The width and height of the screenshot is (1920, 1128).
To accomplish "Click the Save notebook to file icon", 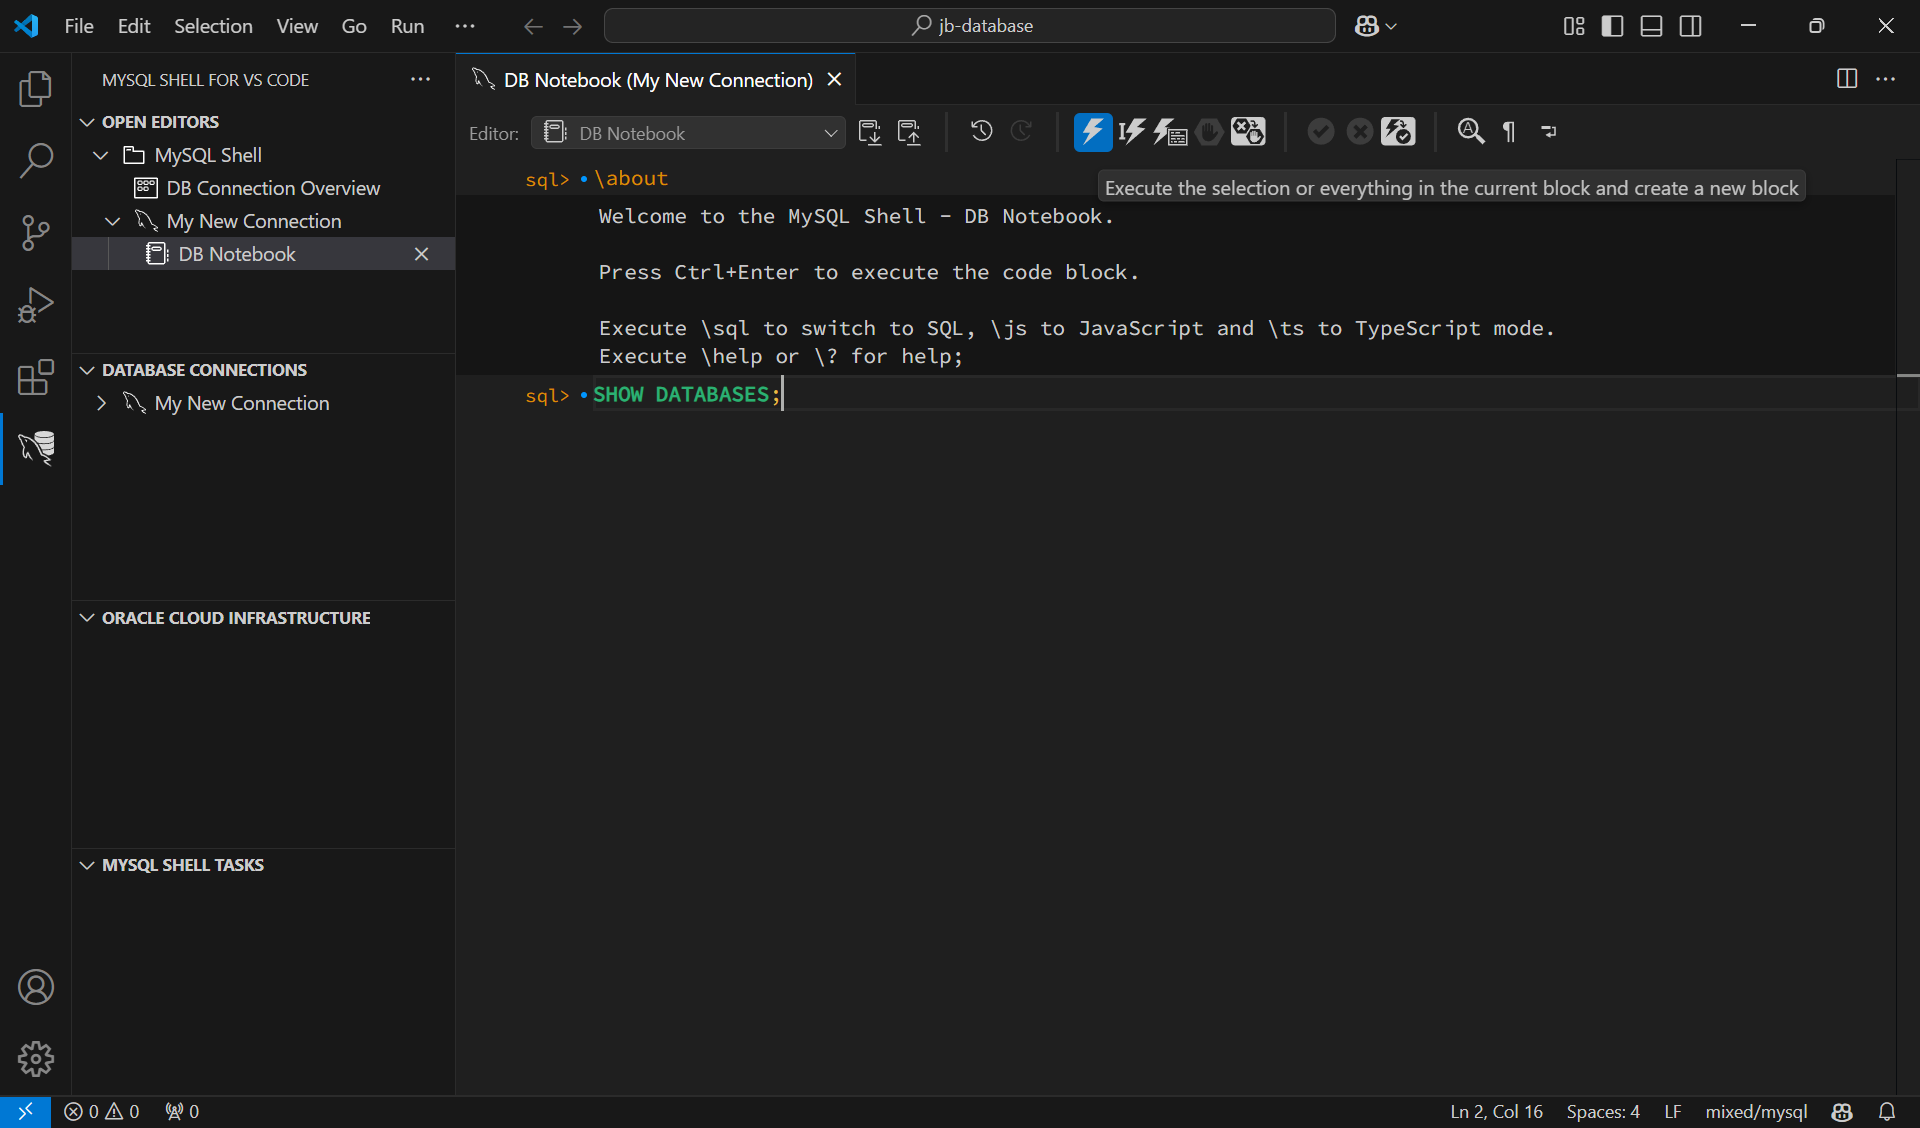I will point(870,132).
